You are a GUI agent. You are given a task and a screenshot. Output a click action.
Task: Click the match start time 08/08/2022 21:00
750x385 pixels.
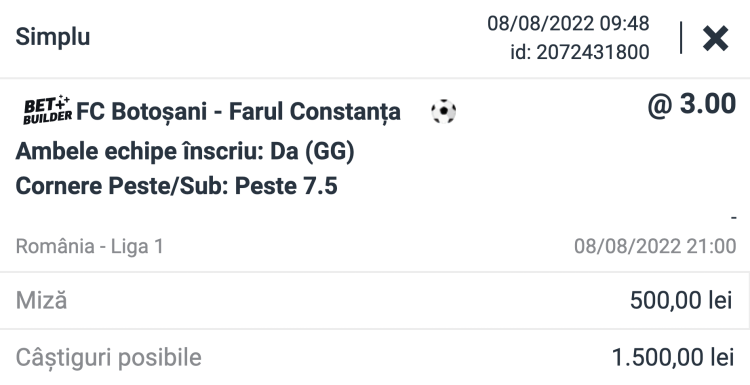click(655, 246)
